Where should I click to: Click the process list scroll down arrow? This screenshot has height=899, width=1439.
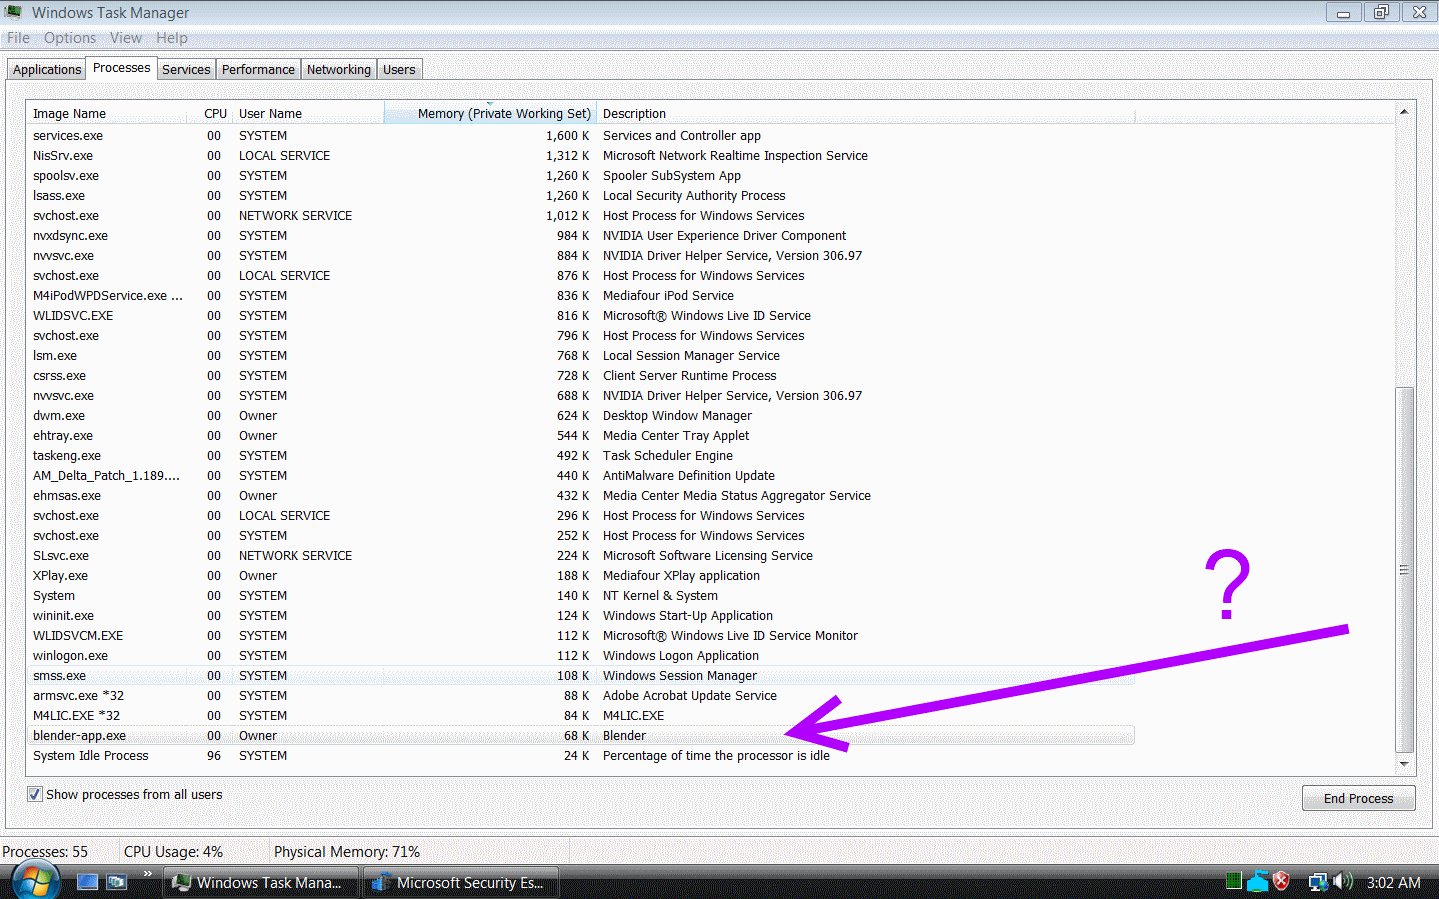pos(1404,764)
